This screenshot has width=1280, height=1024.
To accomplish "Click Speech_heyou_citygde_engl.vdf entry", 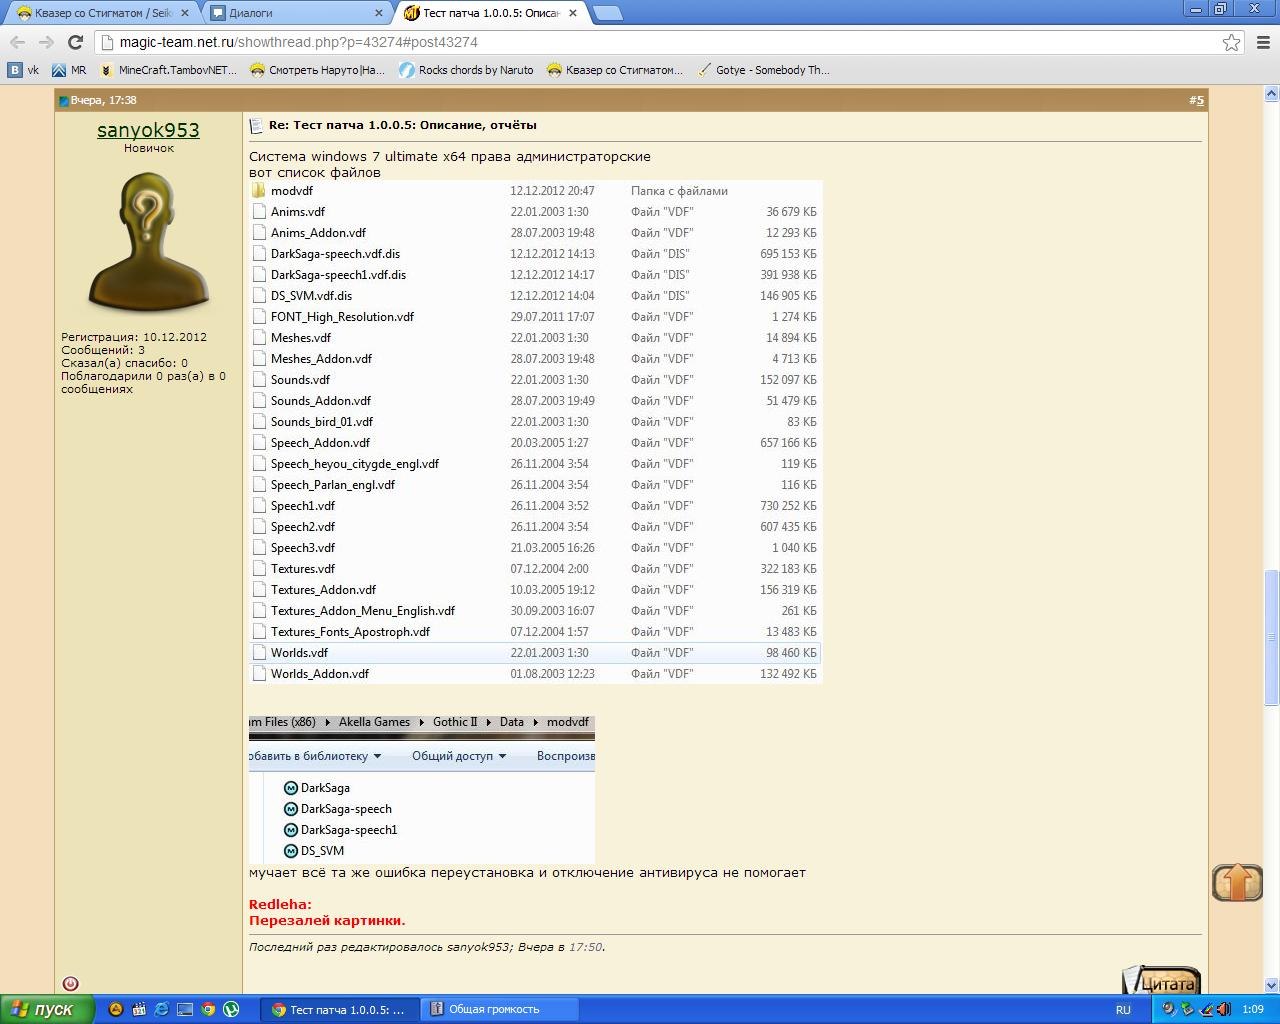I will (355, 464).
